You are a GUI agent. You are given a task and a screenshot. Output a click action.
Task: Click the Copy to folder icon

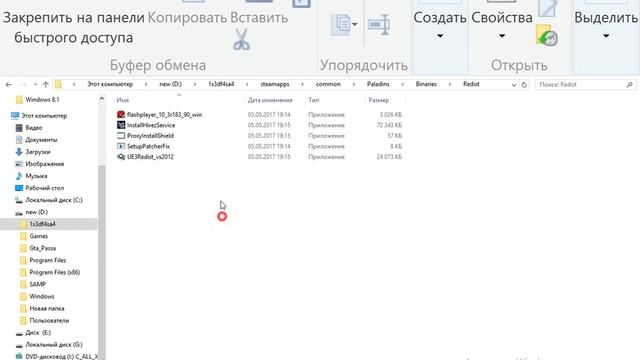click(x=344, y=24)
